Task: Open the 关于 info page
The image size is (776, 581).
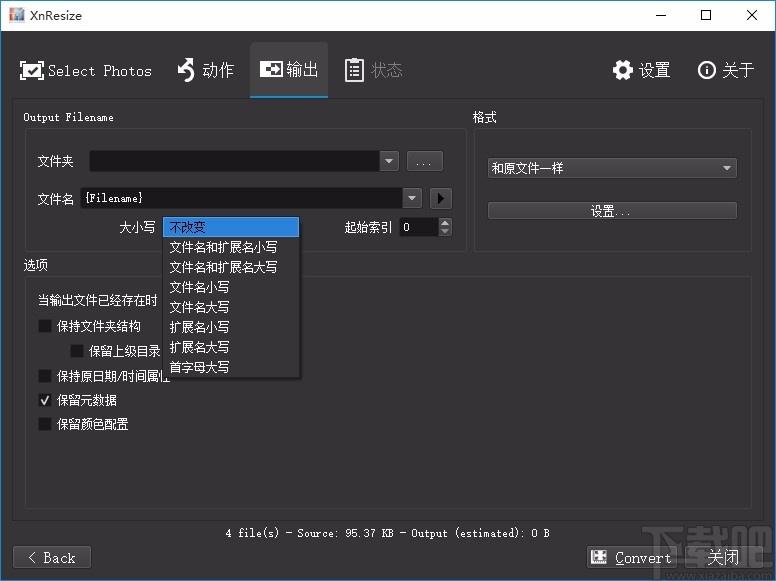Action: coord(726,70)
